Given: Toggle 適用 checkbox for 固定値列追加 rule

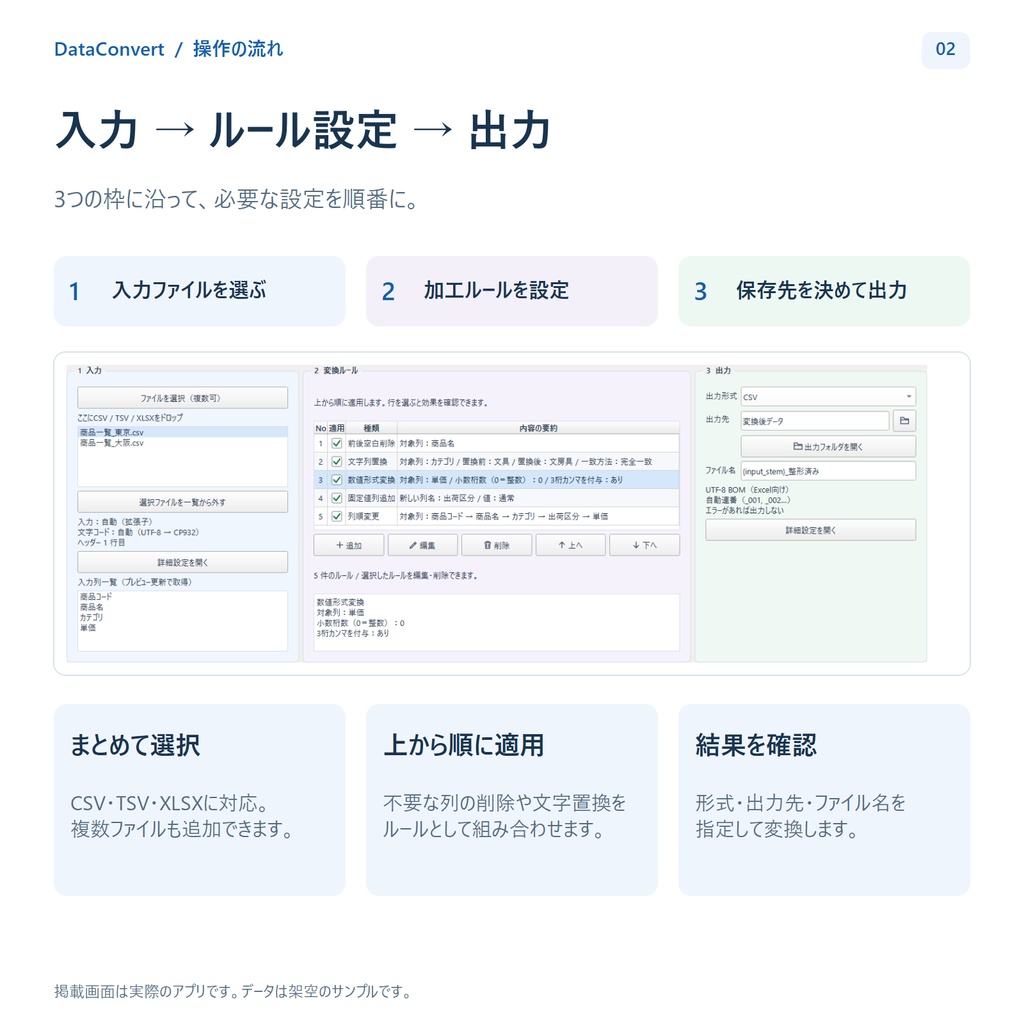Looking at the screenshot, I should point(337,498).
